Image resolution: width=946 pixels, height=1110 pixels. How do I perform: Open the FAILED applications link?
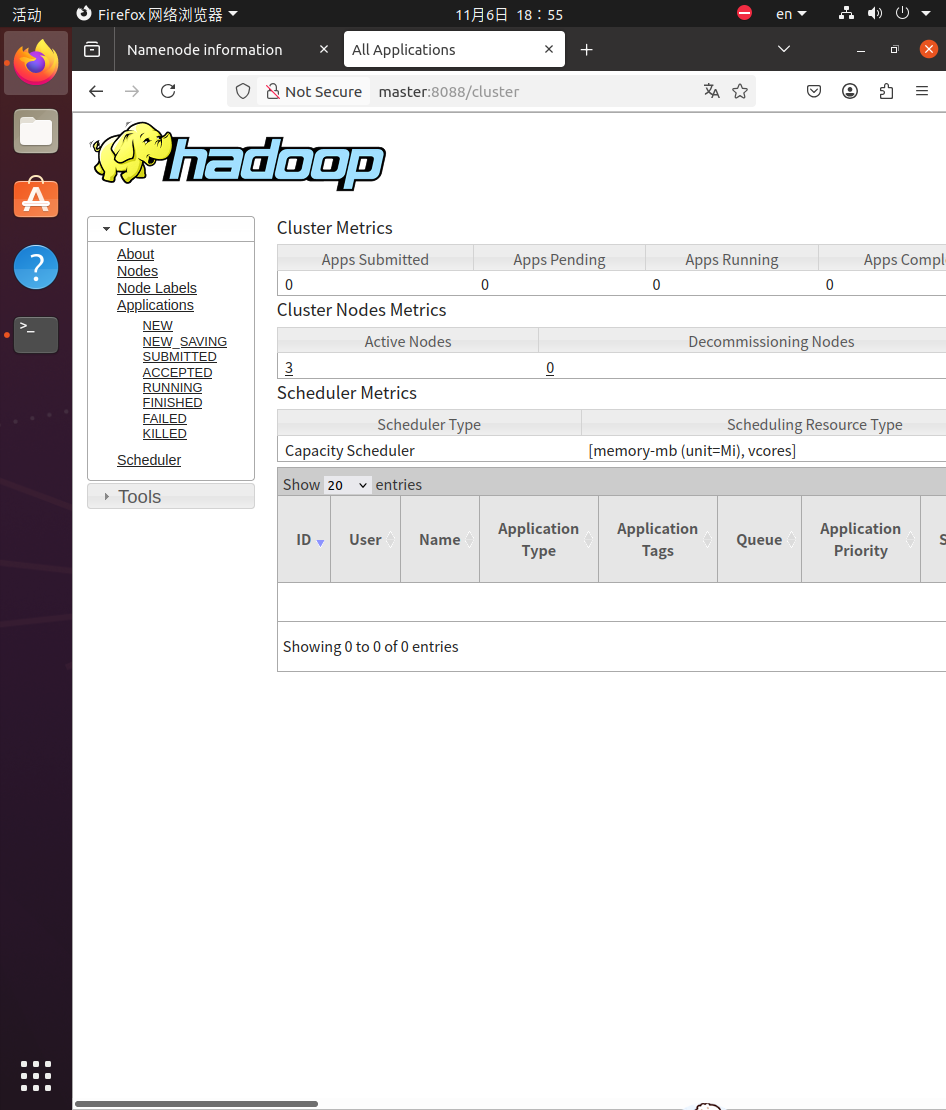click(164, 418)
